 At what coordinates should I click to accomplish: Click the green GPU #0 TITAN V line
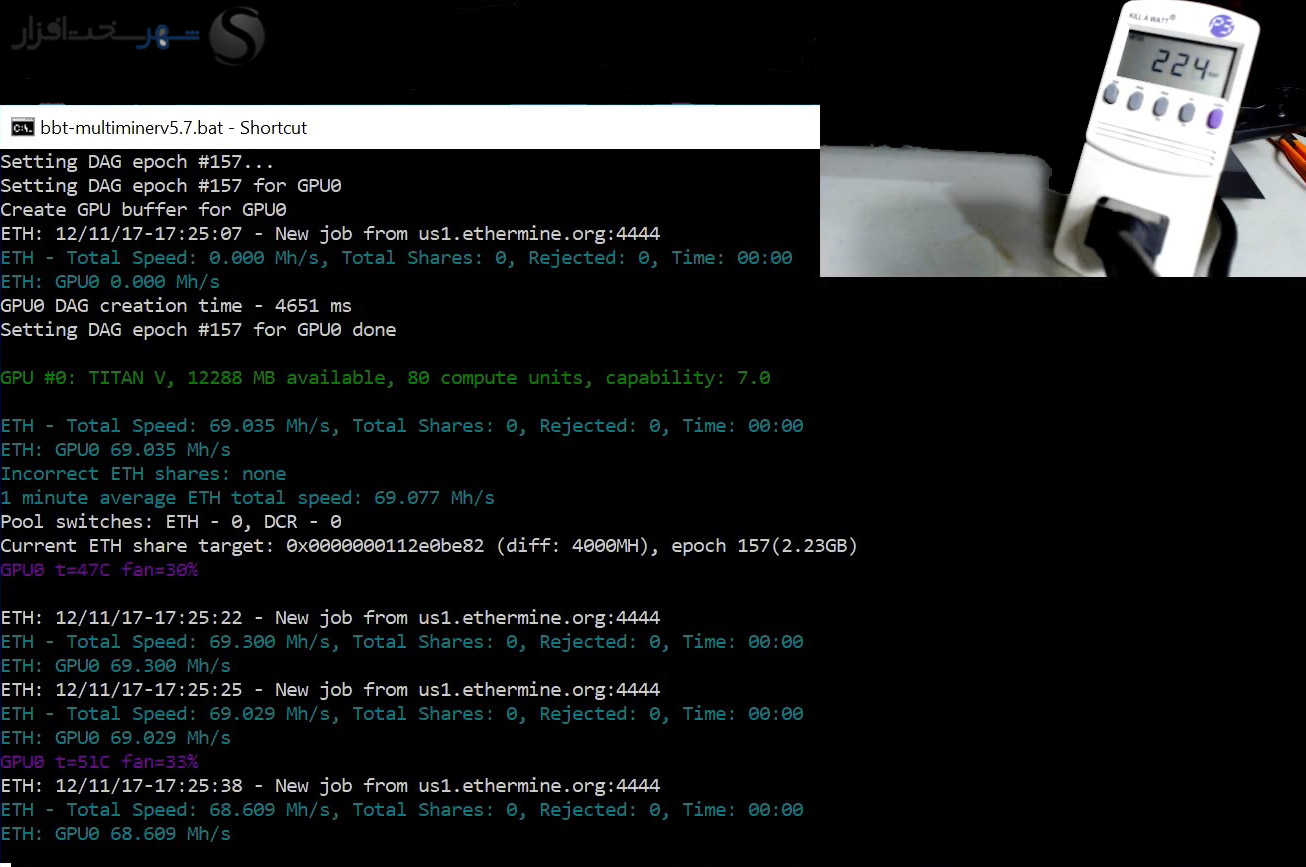[385, 378]
